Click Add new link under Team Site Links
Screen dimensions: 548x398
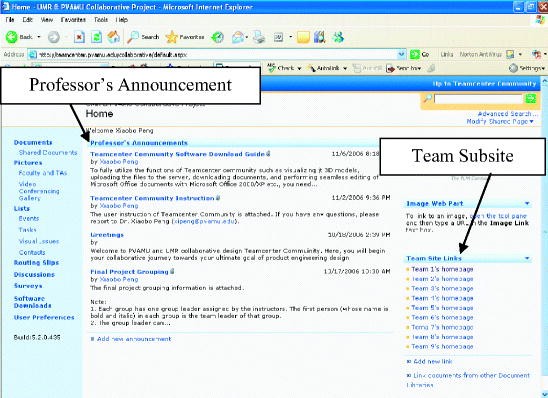tap(433, 361)
